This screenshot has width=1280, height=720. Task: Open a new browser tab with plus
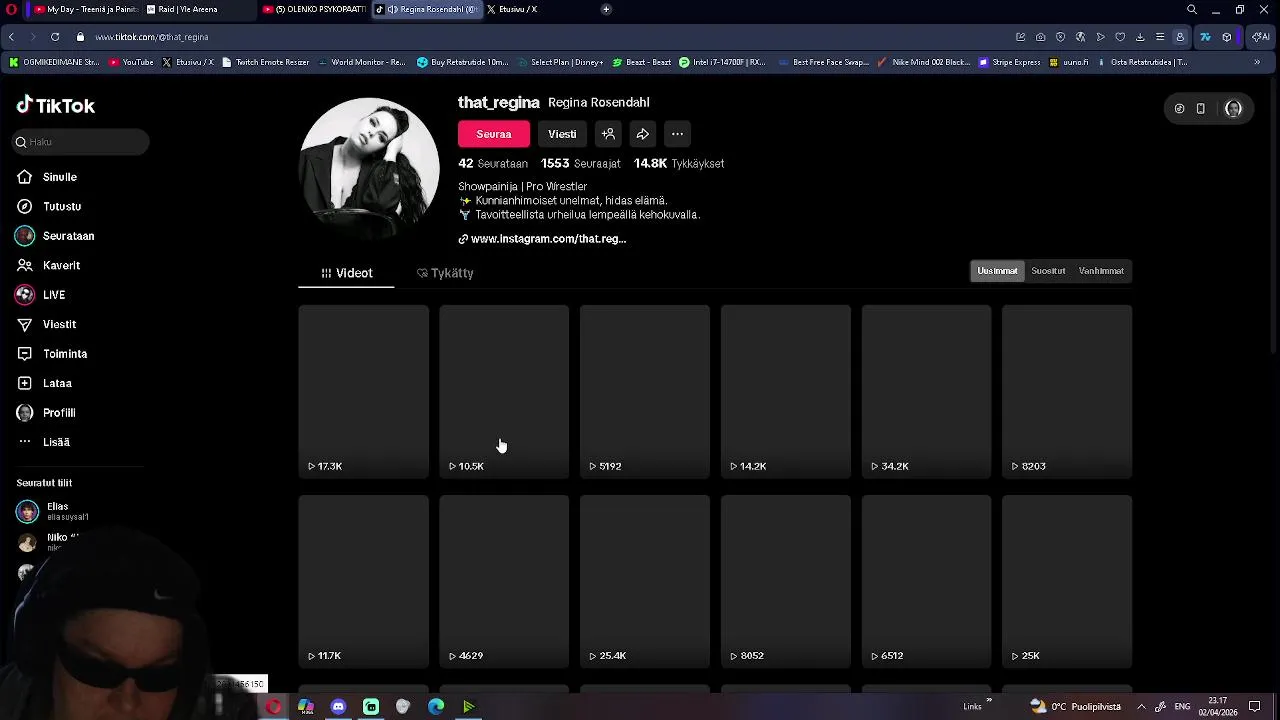click(x=606, y=9)
